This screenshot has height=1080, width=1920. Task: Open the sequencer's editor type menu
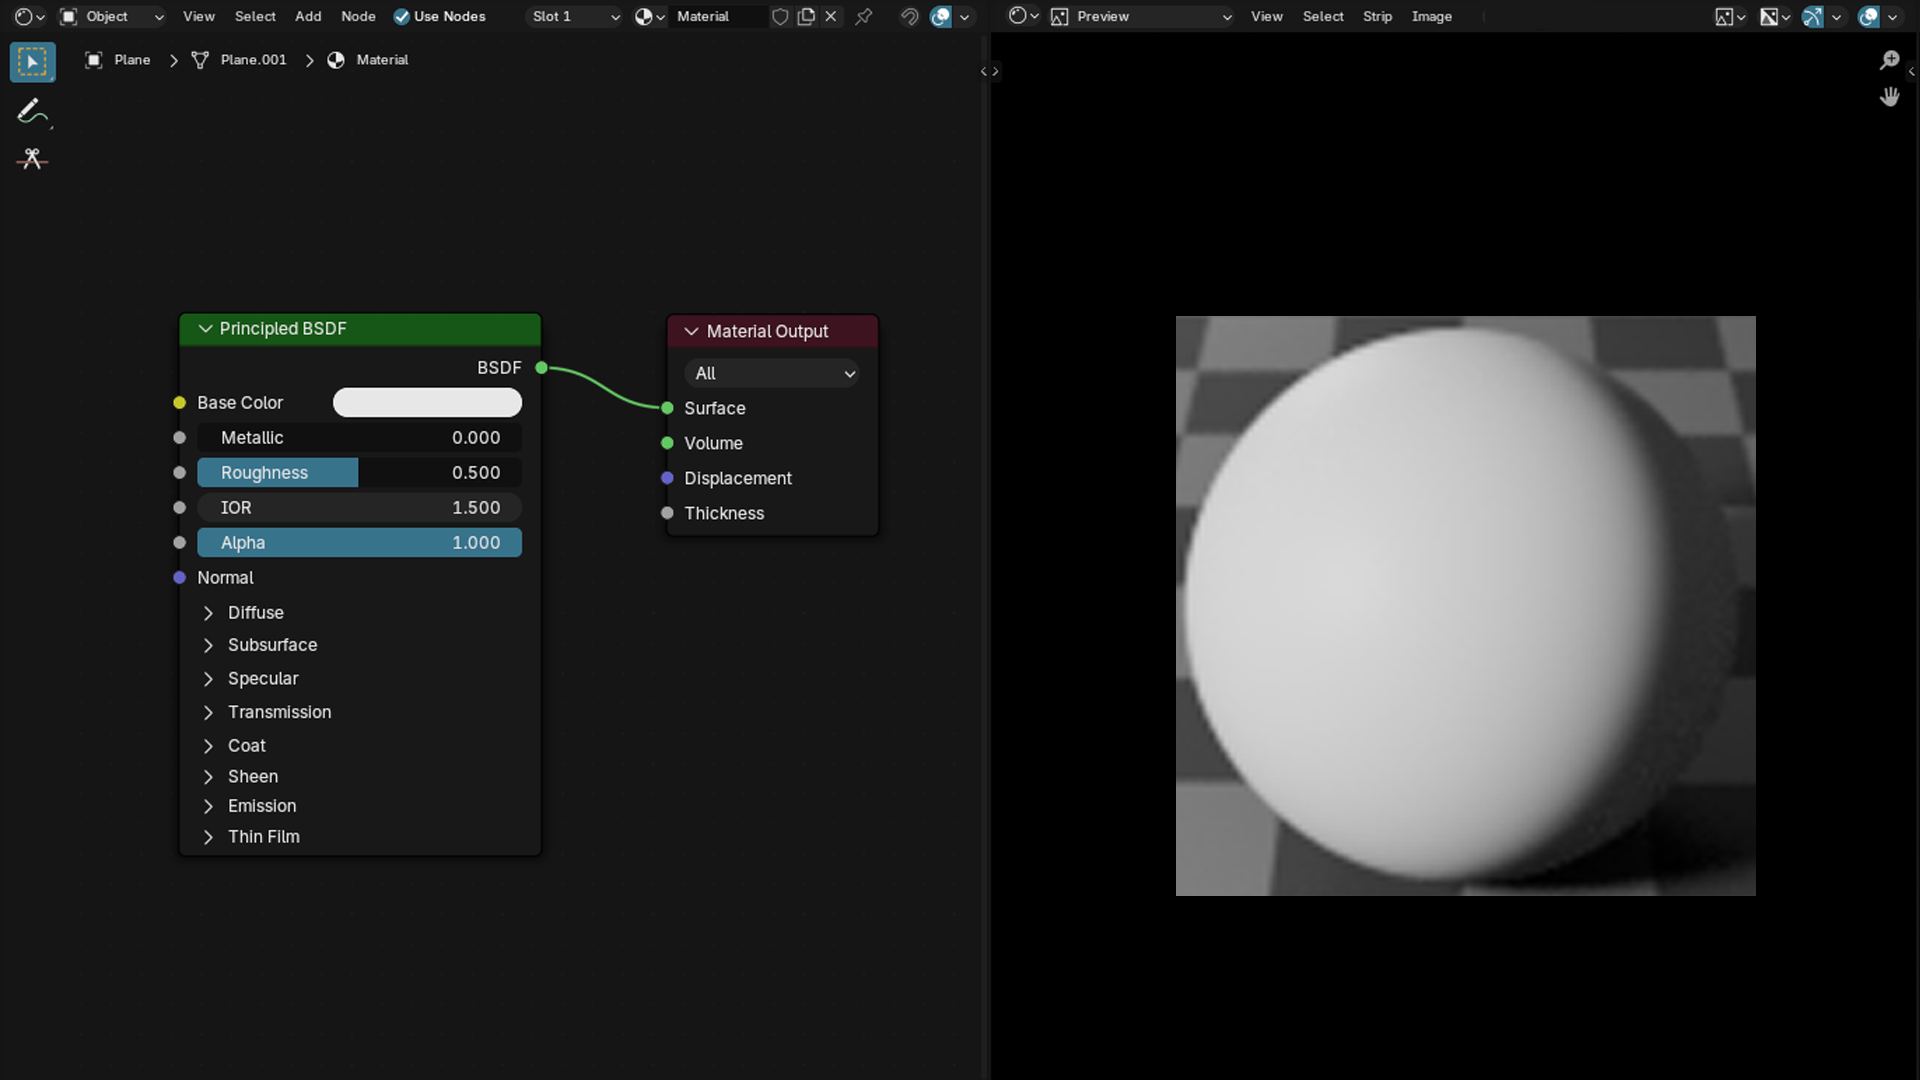1024,16
